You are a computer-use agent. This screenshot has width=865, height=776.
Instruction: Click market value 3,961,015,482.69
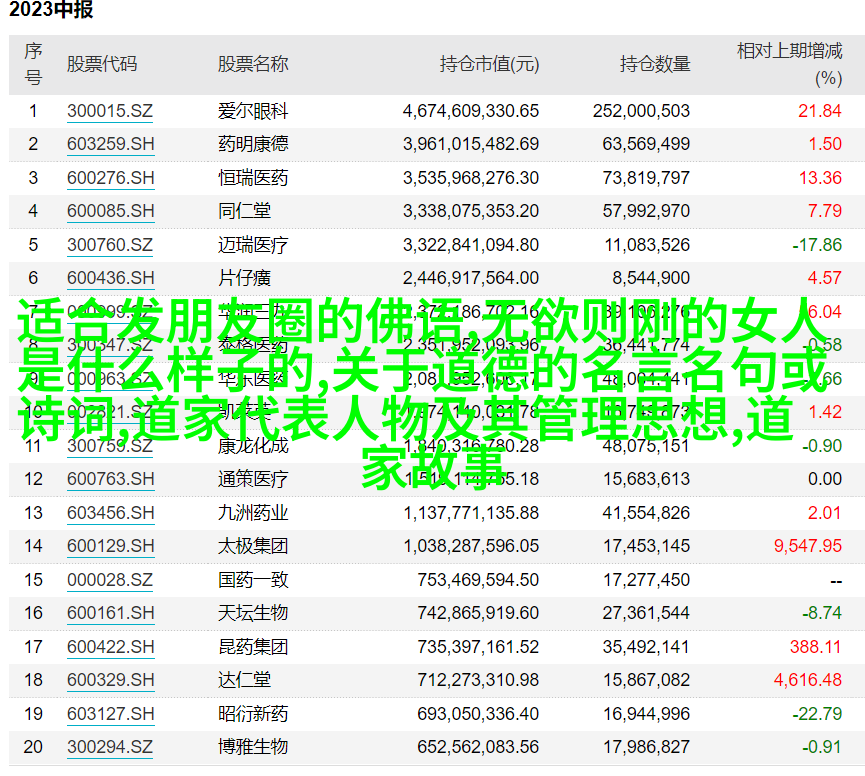point(471,145)
